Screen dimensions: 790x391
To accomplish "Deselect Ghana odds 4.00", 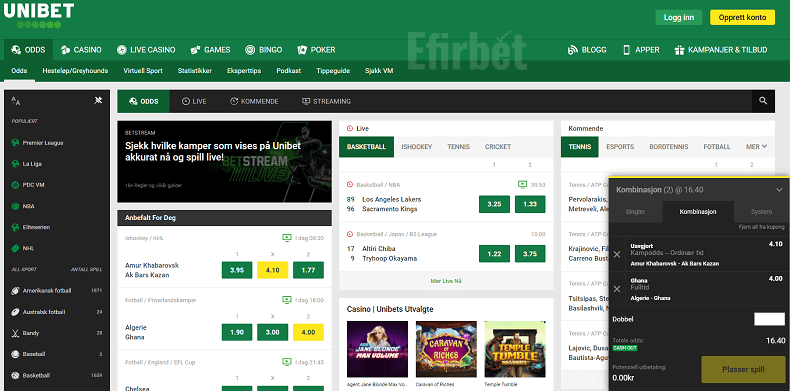I will click(308, 332).
